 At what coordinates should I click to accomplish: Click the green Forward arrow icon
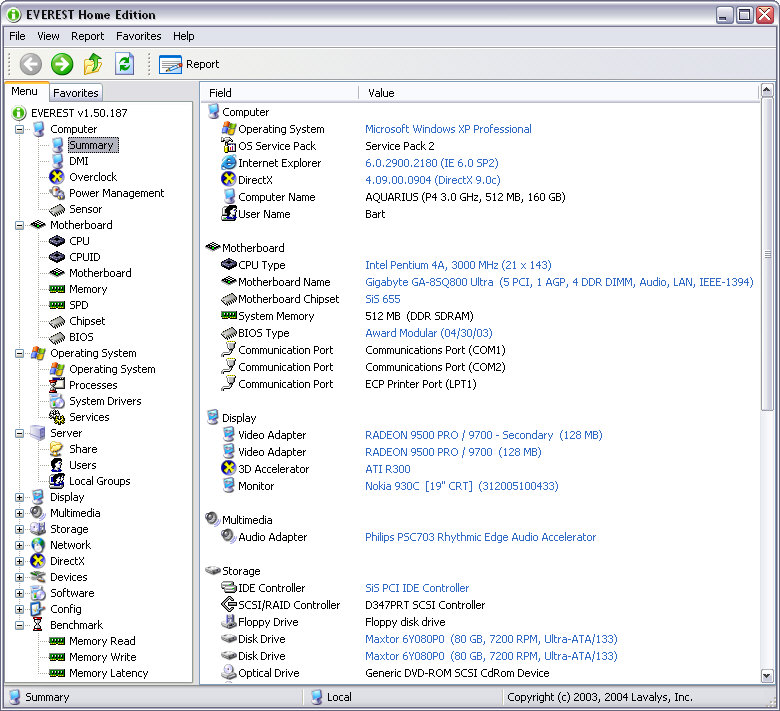click(x=62, y=64)
